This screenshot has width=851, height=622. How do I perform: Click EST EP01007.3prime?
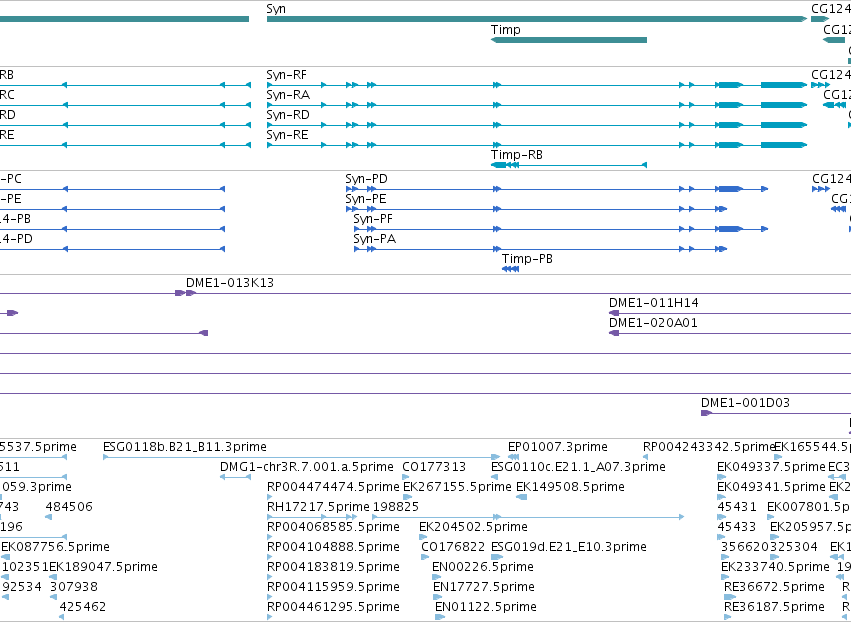[x=557, y=447]
